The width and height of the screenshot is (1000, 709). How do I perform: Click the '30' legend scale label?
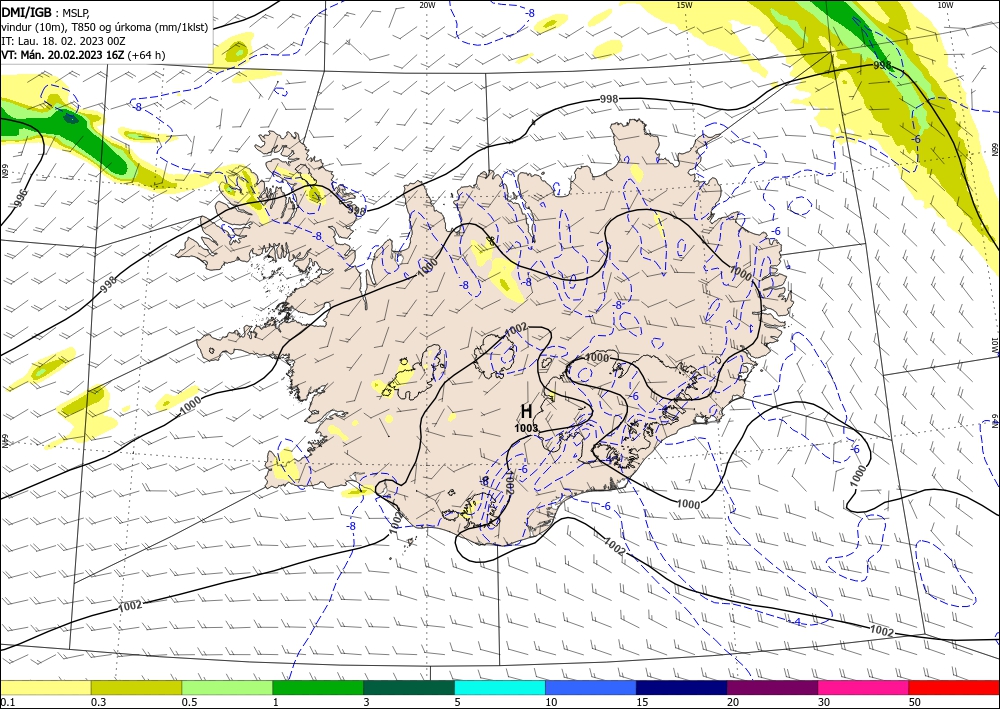tap(824, 702)
